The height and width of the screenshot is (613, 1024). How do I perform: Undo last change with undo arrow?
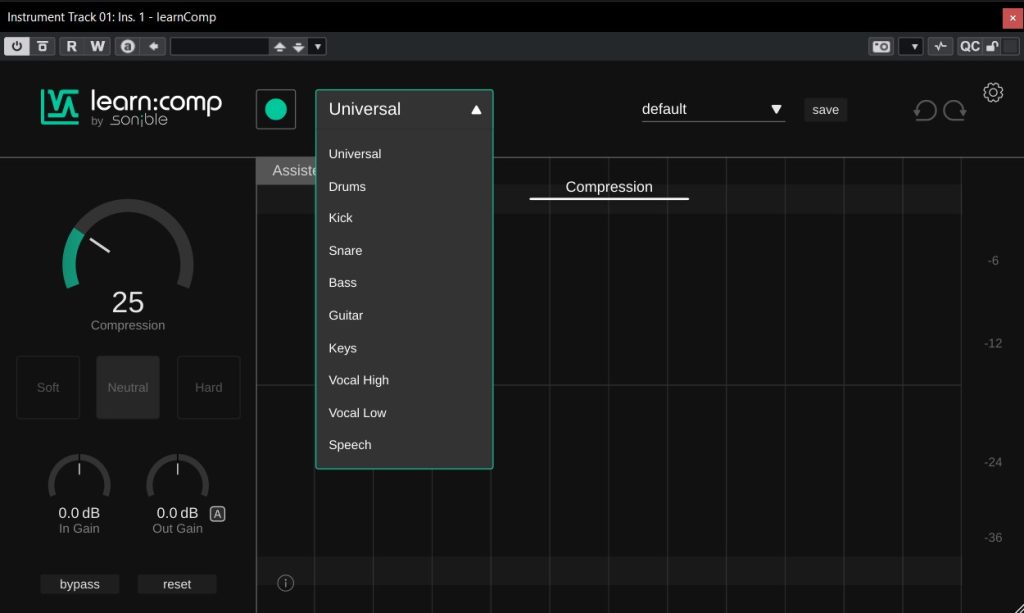click(925, 110)
